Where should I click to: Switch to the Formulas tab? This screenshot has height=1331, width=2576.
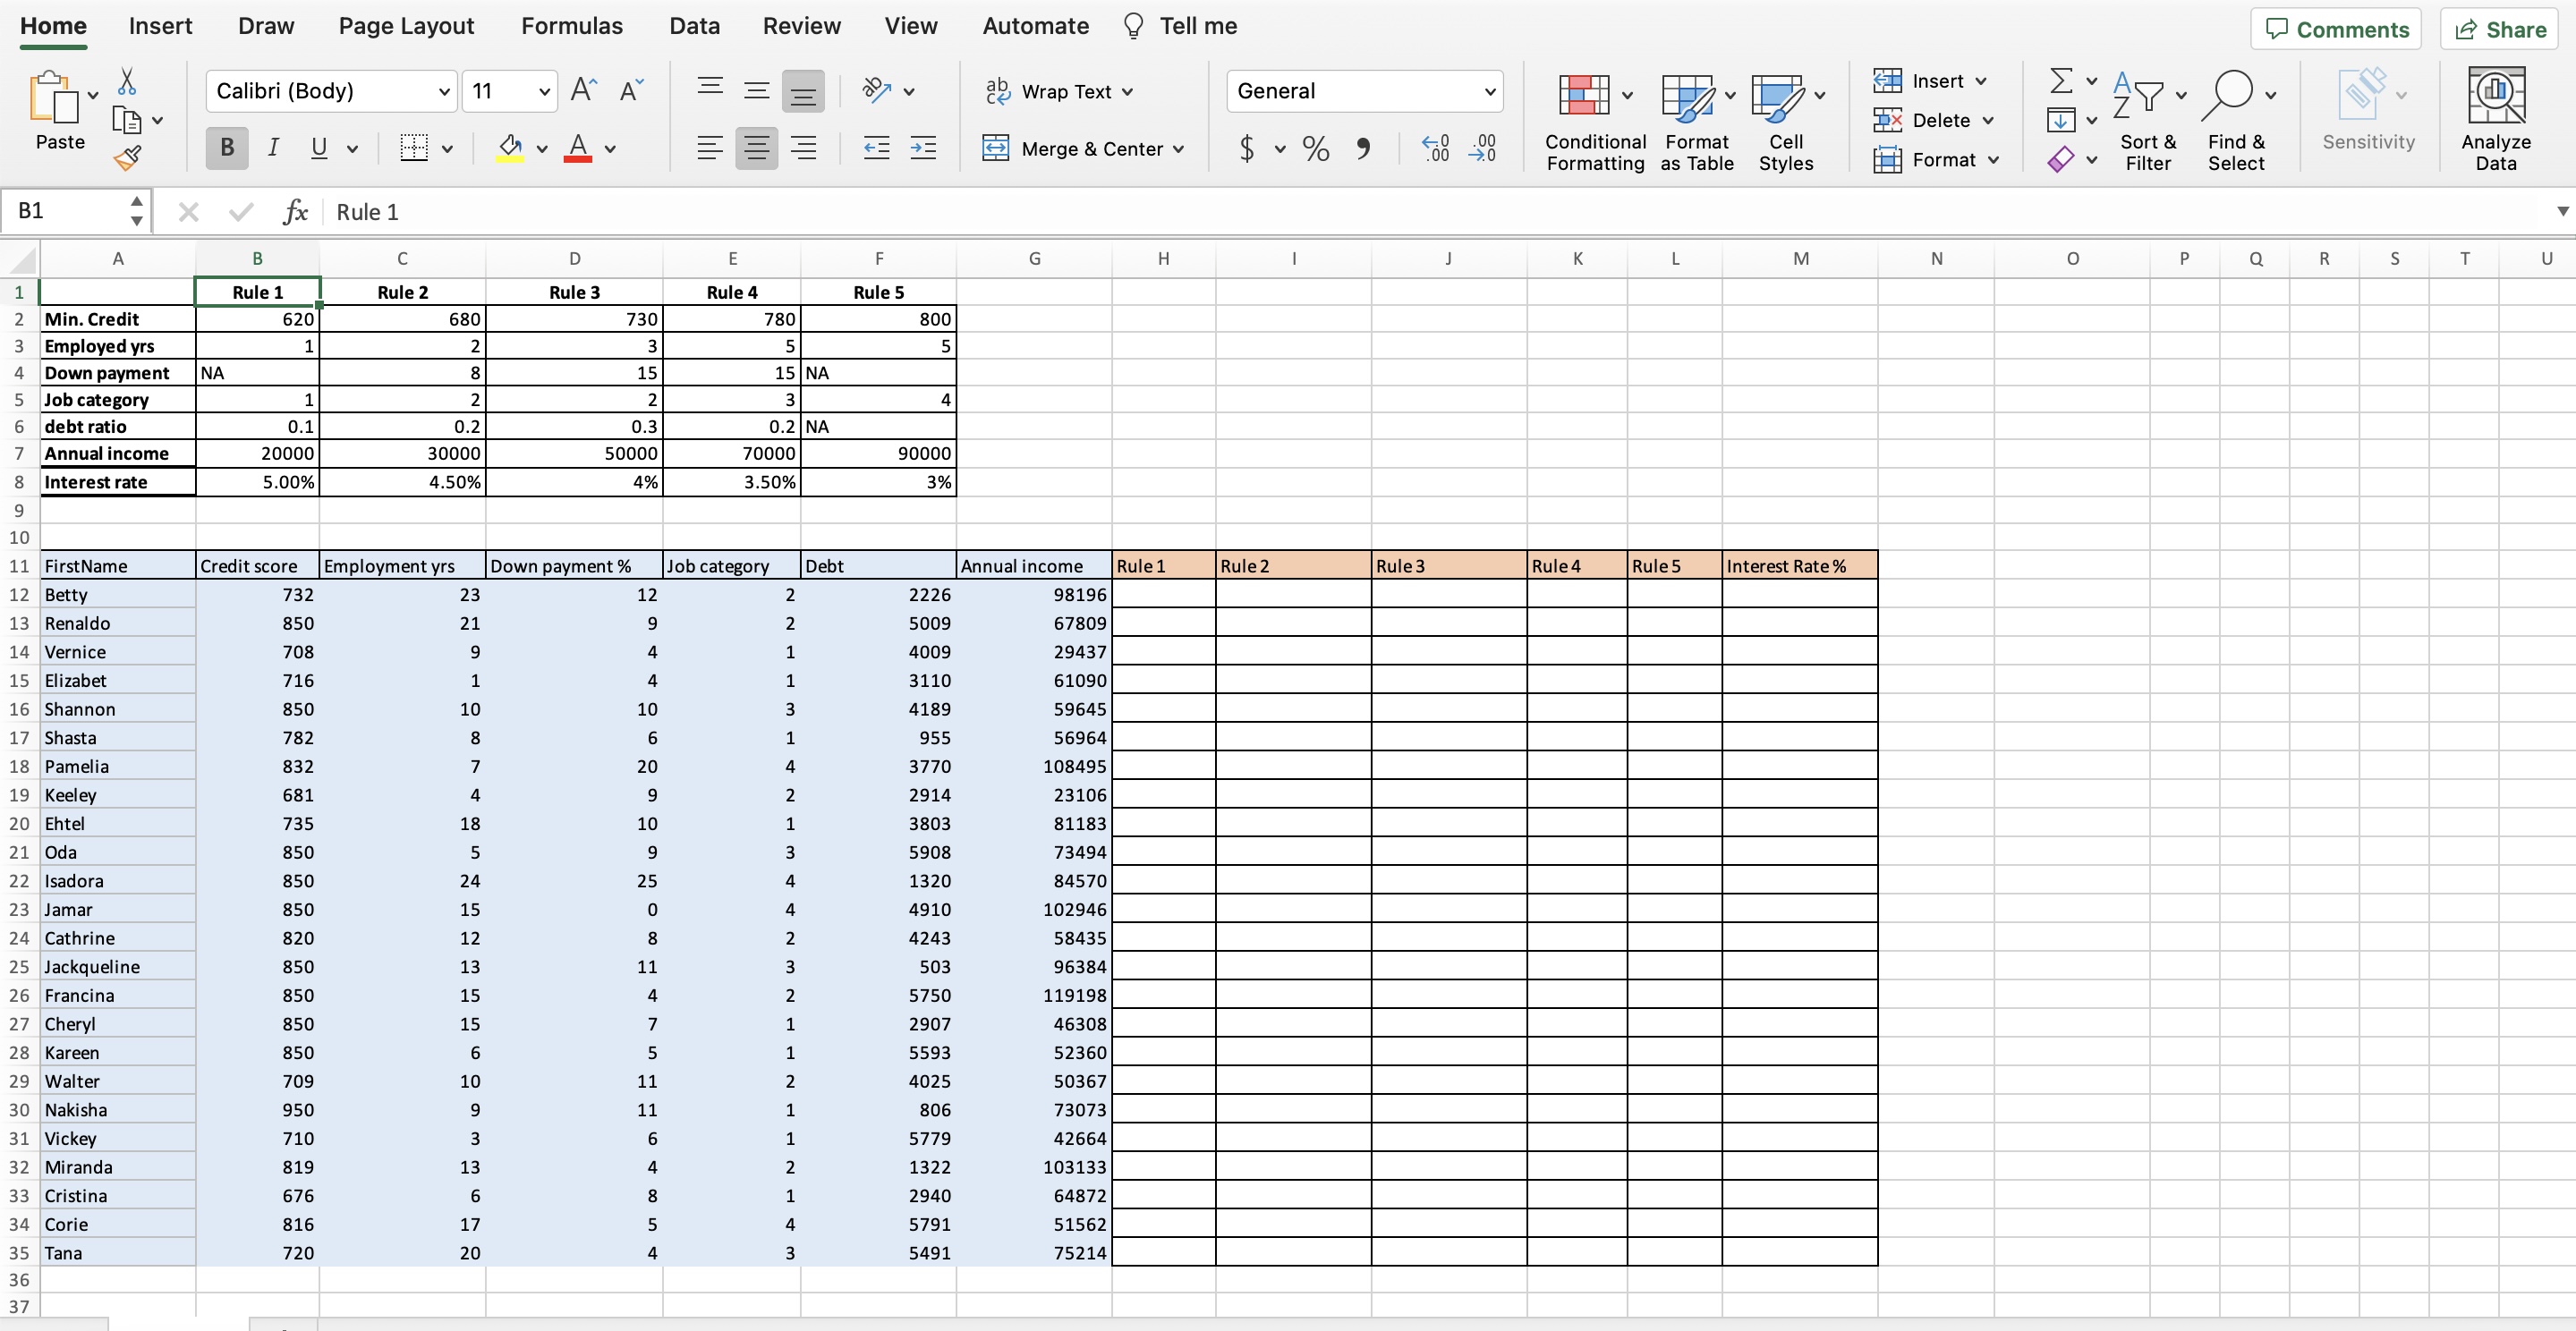pos(571,26)
